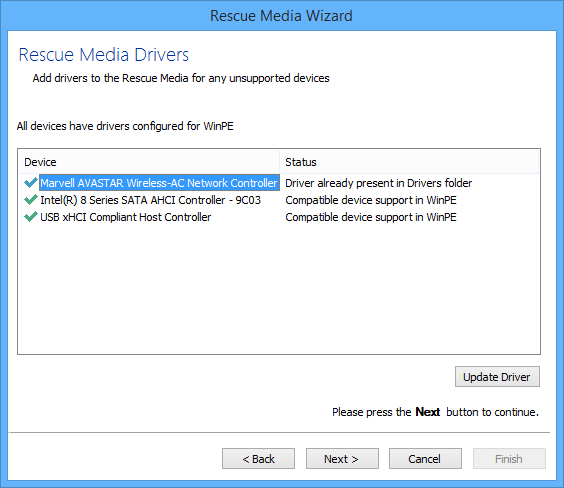Screen dimensions: 564x488
Task: Click the USB controller's WinPE status text
Action: coord(371,217)
